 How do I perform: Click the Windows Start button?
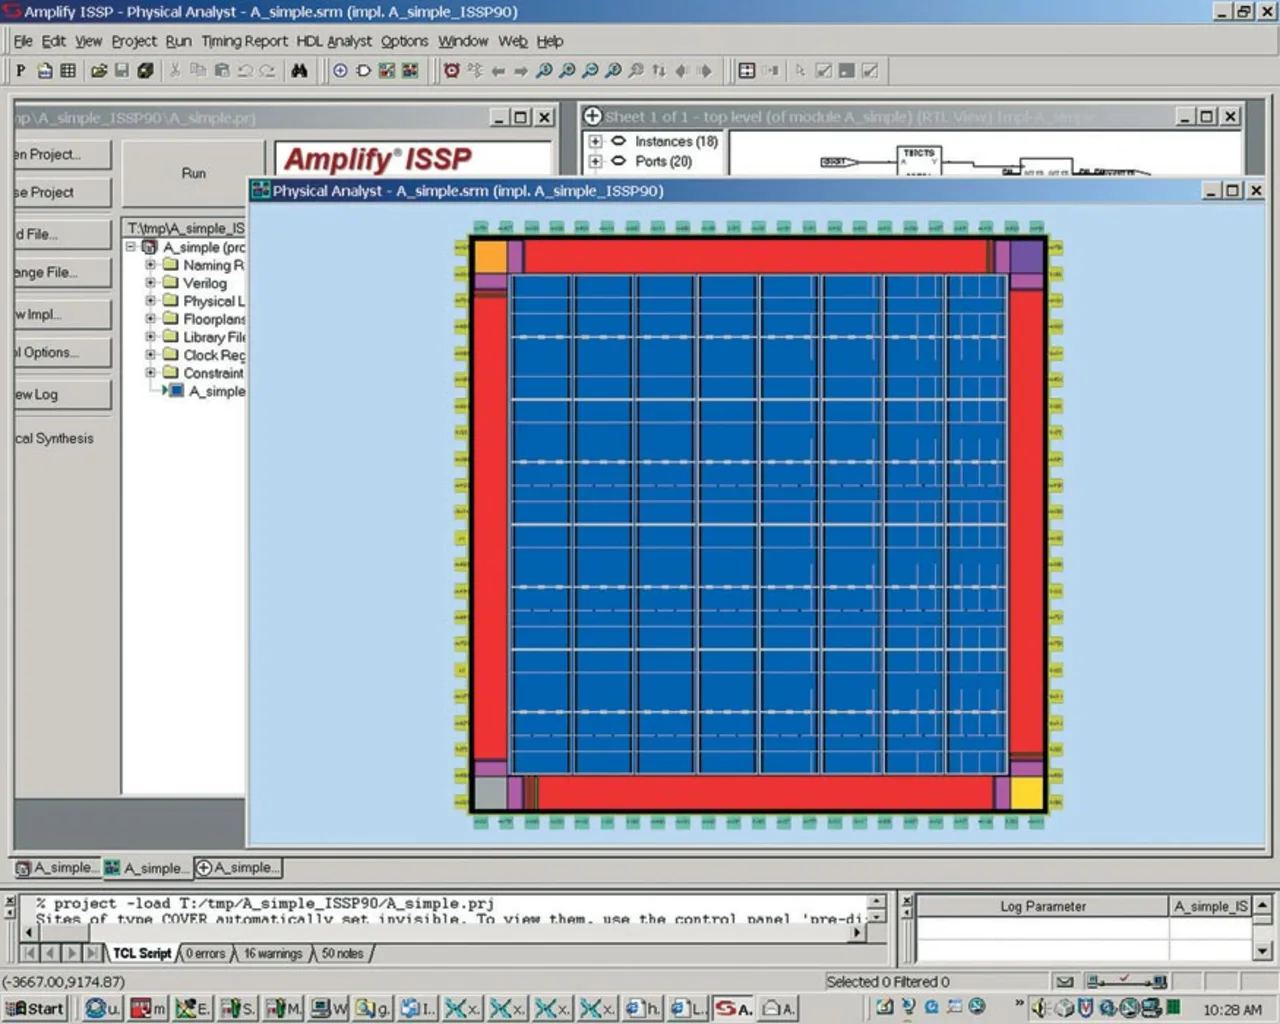tap(36, 1008)
